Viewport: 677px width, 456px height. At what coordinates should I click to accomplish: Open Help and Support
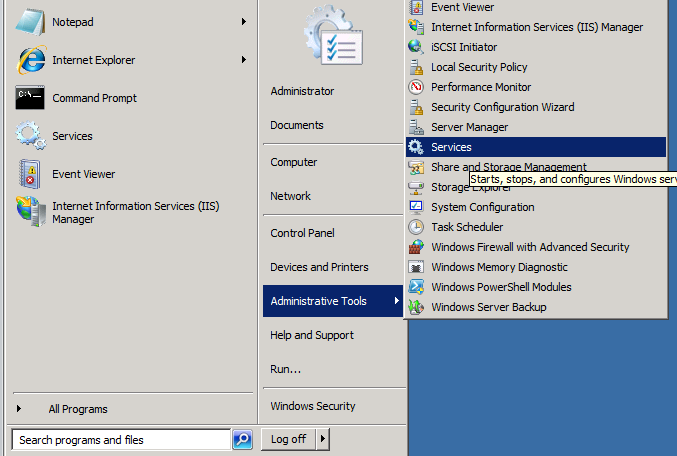coord(312,335)
